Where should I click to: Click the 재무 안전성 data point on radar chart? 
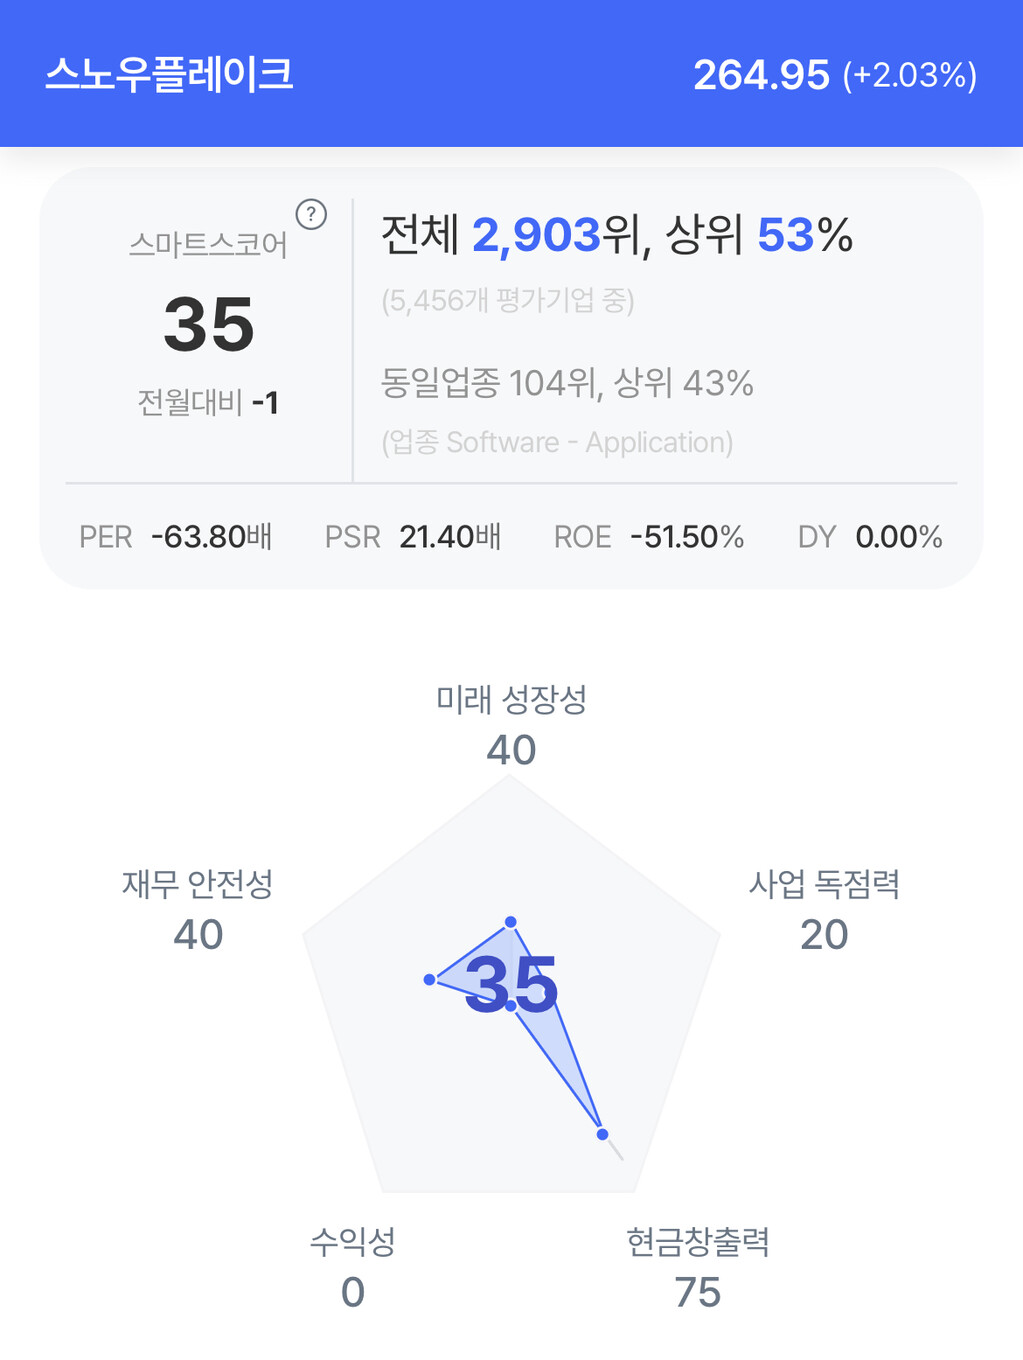(429, 980)
